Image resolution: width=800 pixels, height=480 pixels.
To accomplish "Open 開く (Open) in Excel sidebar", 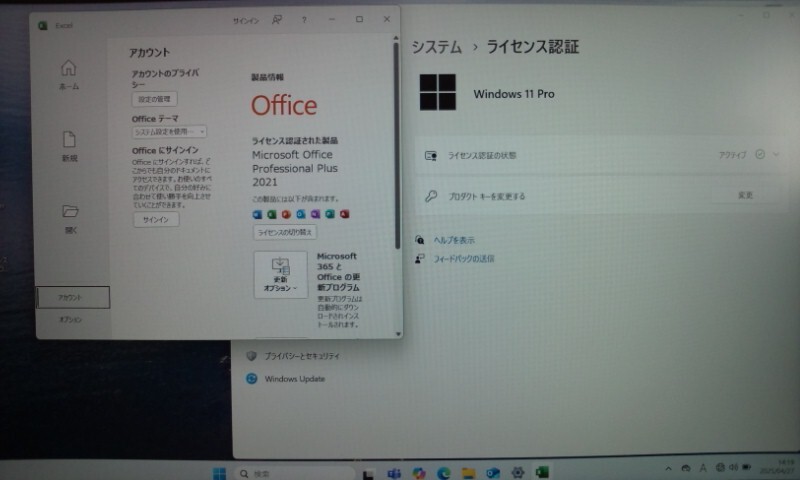I will (x=70, y=218).
